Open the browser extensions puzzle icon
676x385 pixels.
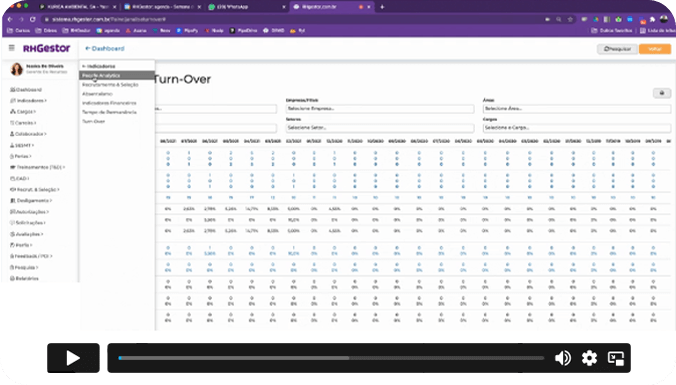point(652,19)
